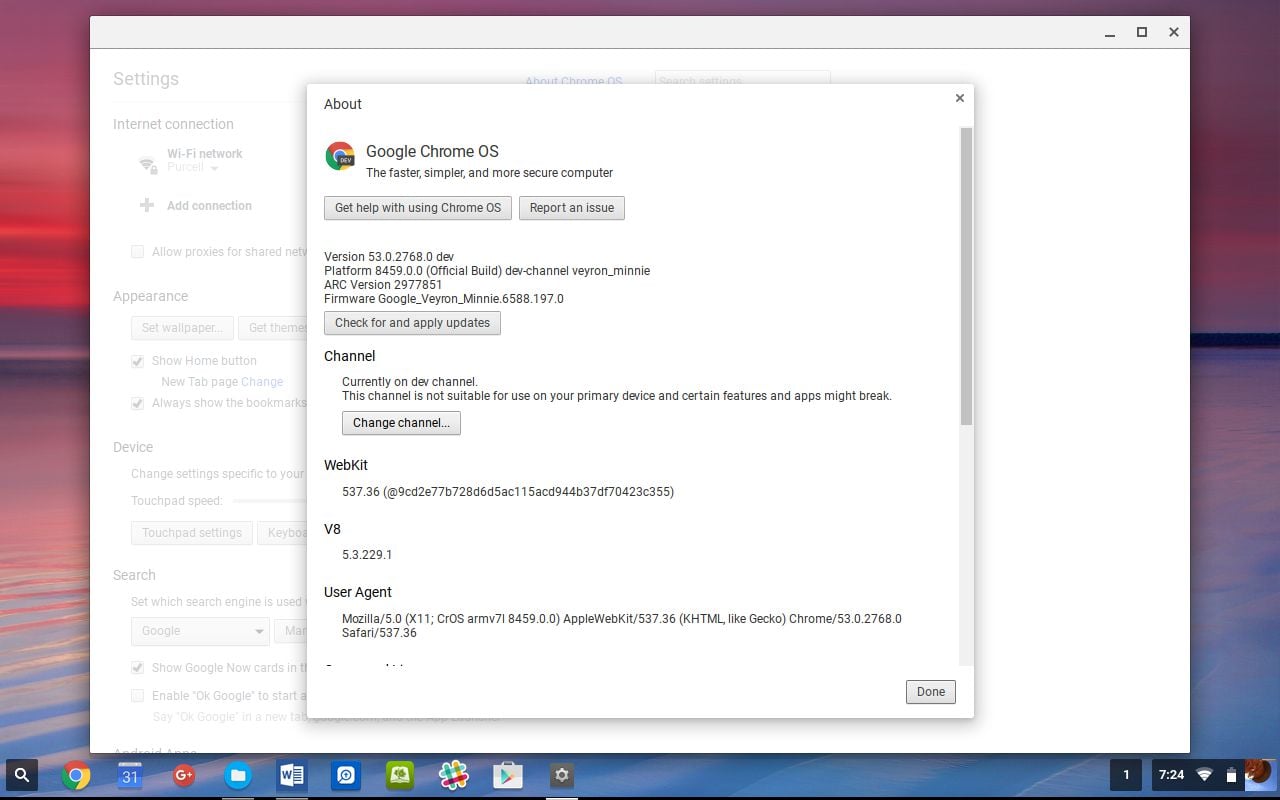This screenshot has width=1280, height=800.
Task: Open the Slack app from the shelf
Action: [x=454, y=775]
